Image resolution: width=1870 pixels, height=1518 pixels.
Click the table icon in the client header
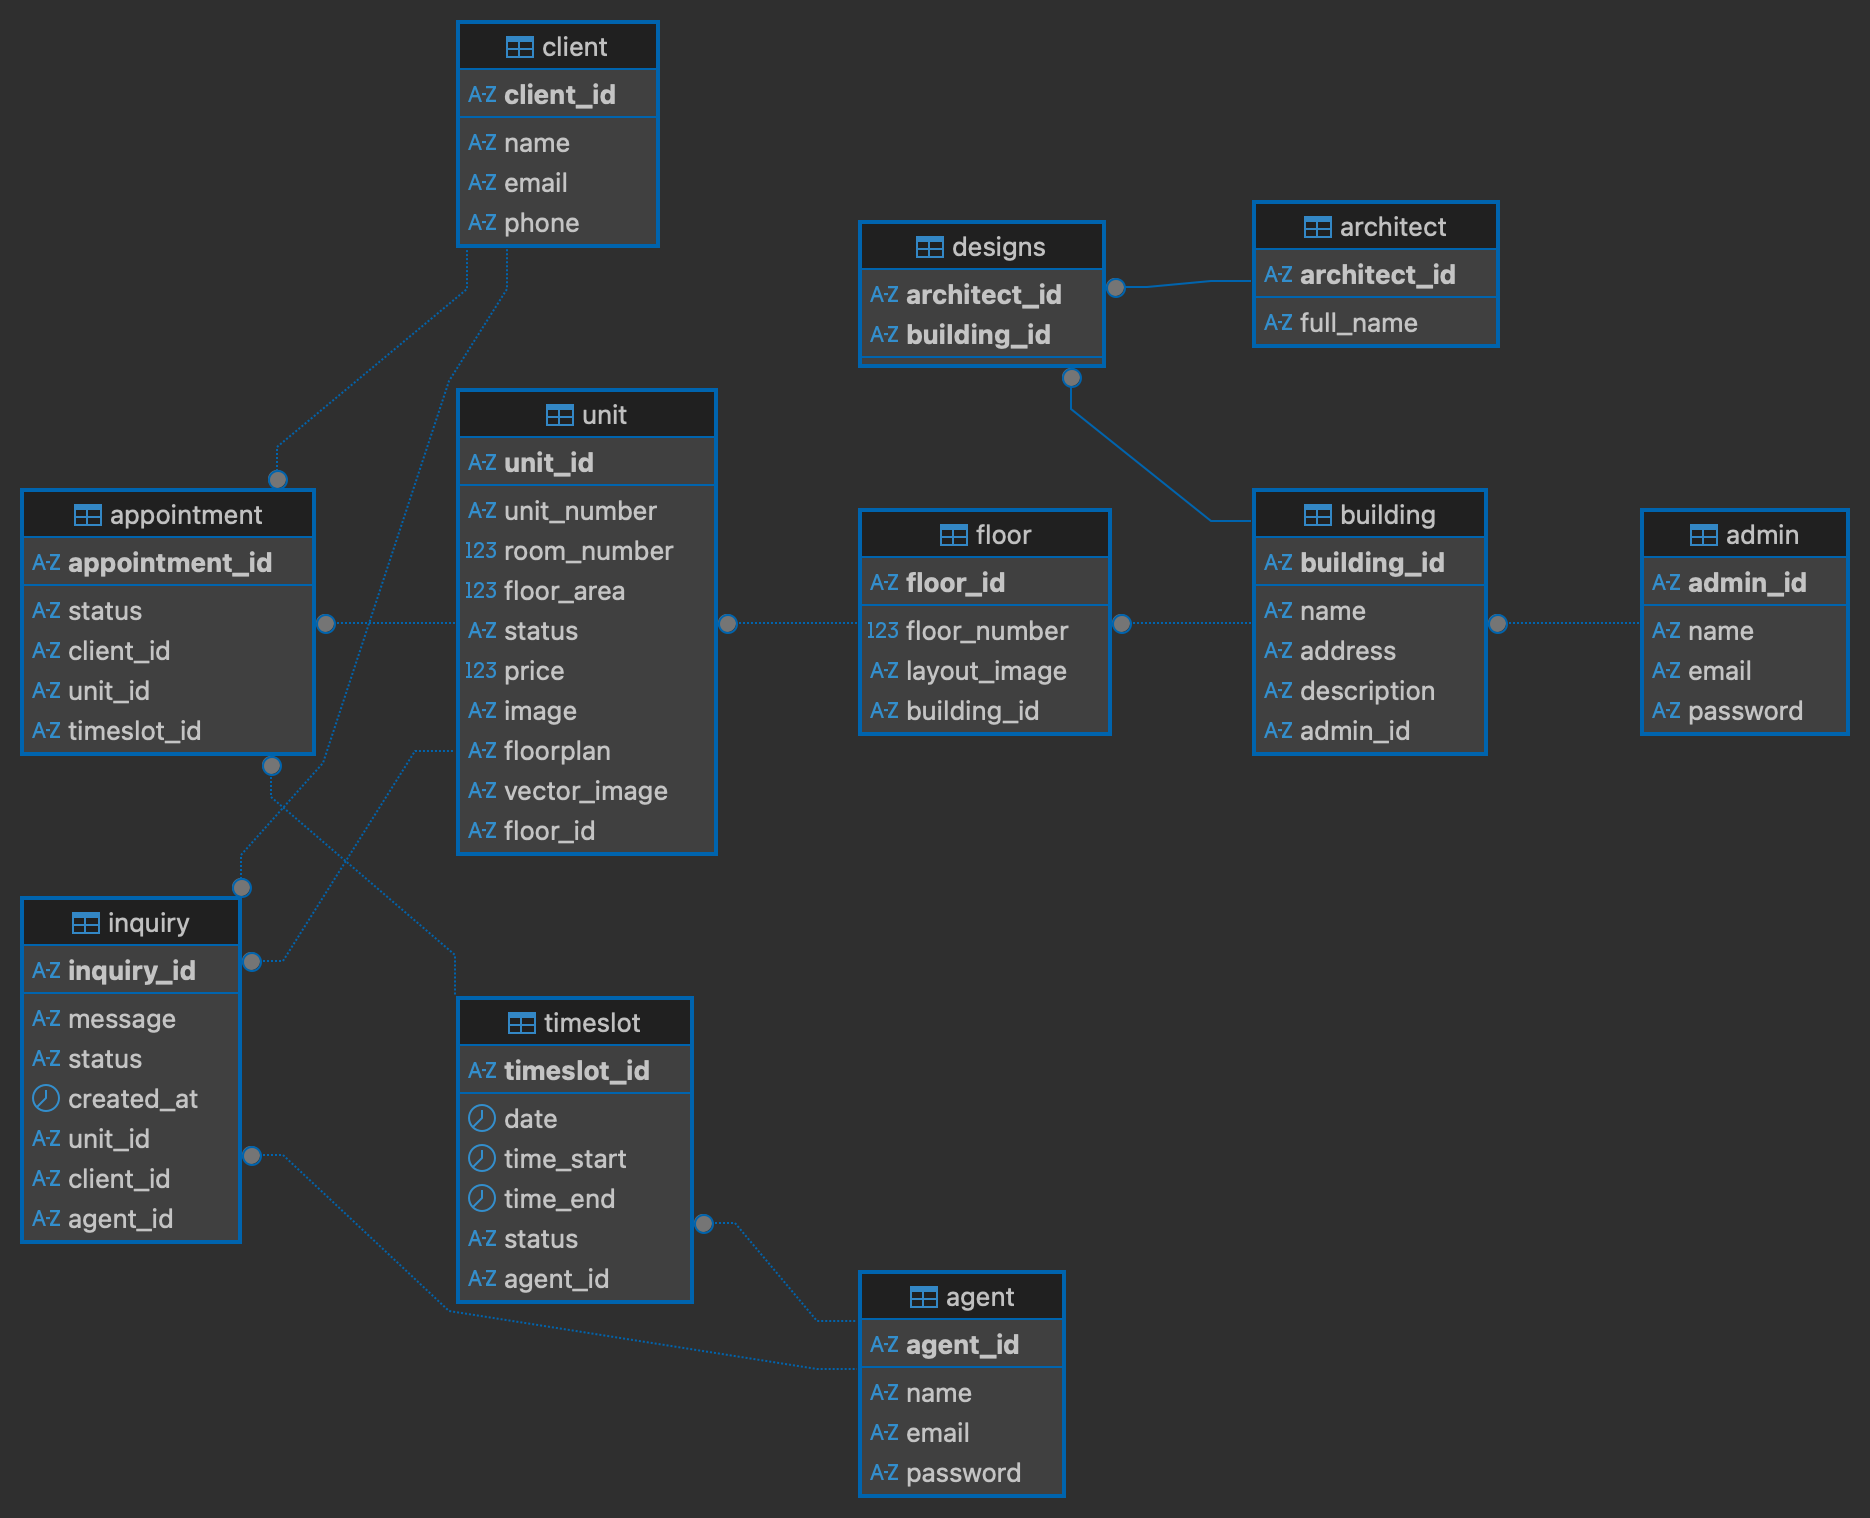[x=520, y=47]
